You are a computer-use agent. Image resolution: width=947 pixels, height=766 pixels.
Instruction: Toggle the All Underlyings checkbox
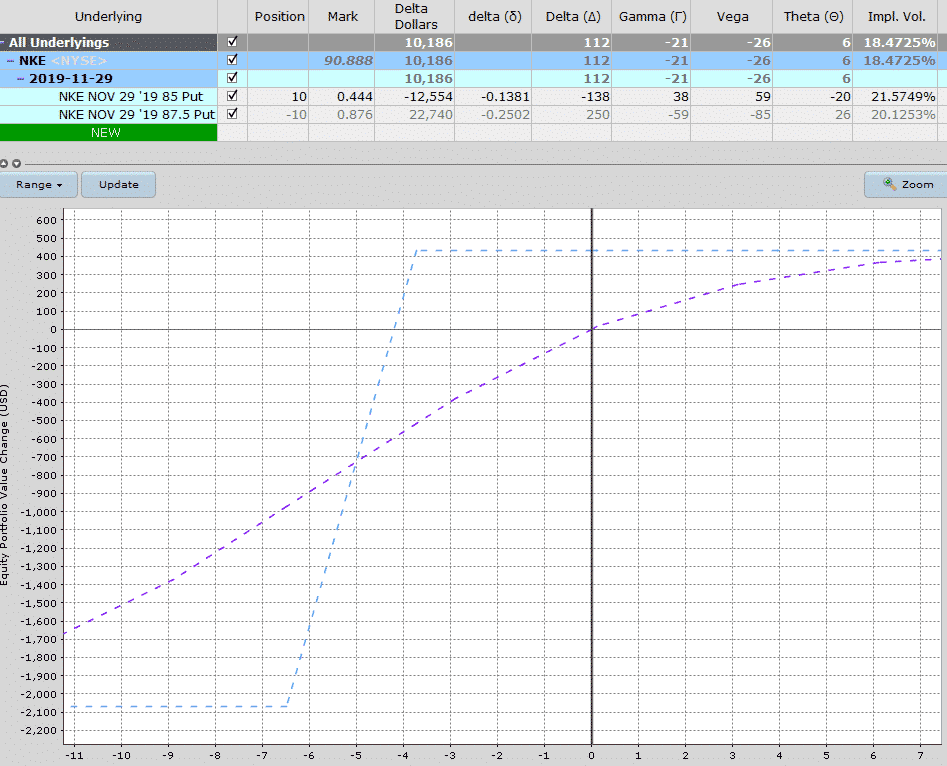pos(232,42)
